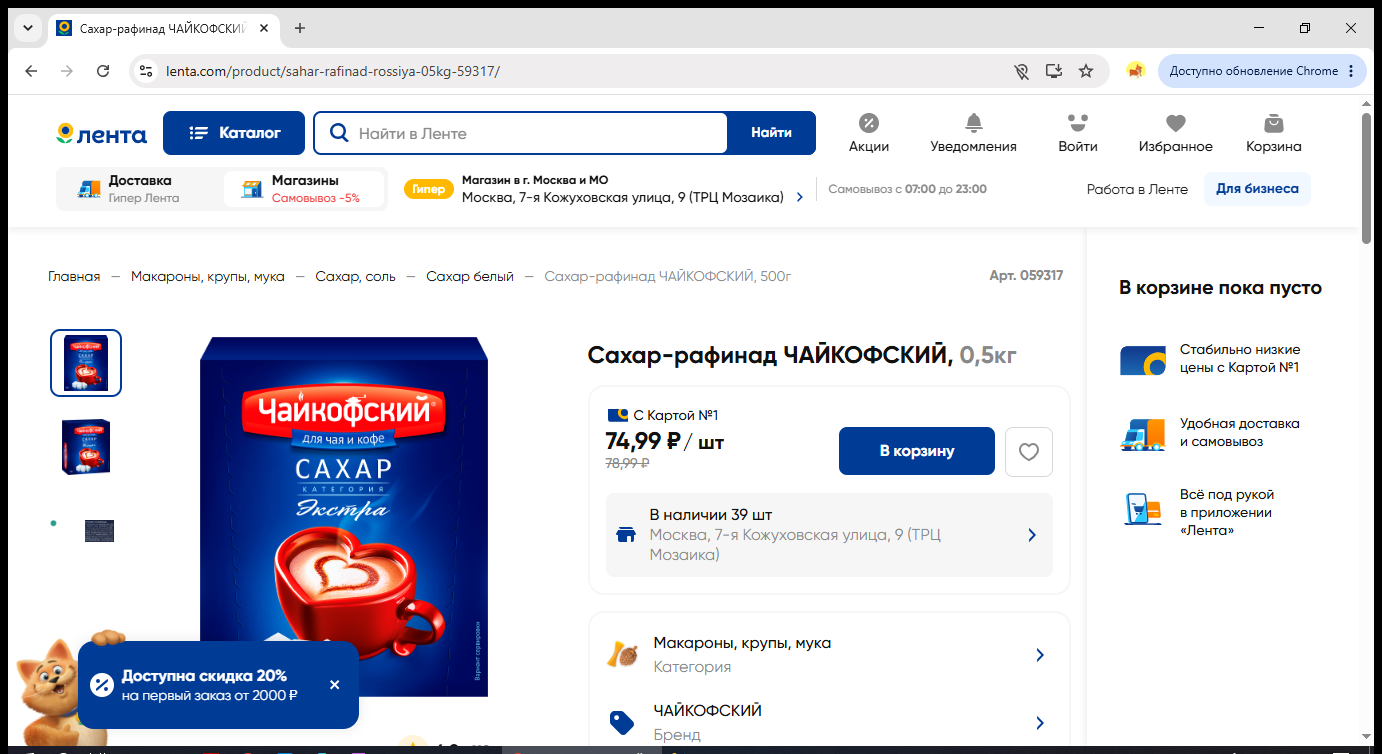Bookmark this page with the star icon
The width and height of the screenshot is (1382, 754).
pyautogui.click(x=1086, y=71)
